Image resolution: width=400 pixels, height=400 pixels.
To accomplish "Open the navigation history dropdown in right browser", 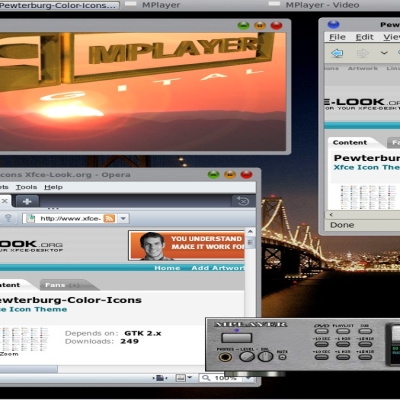I will tap(384, 53).
